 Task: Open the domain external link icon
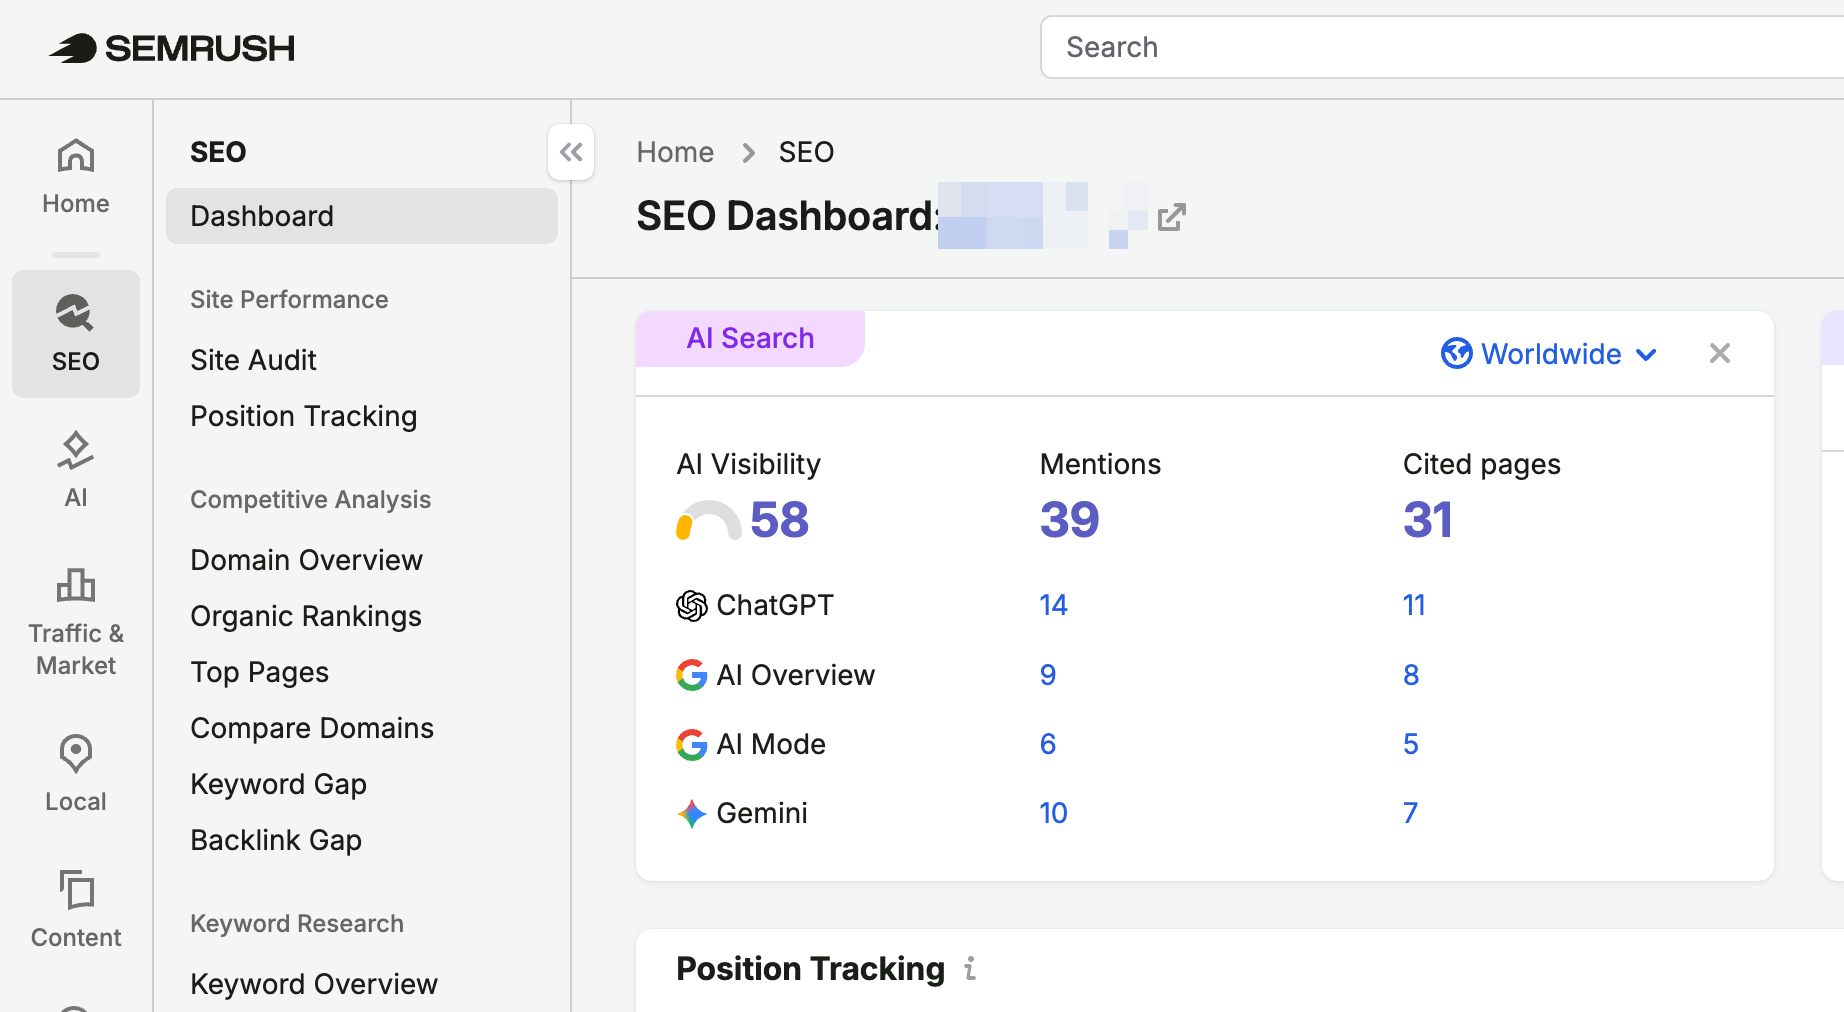(x=1171, y=217)
